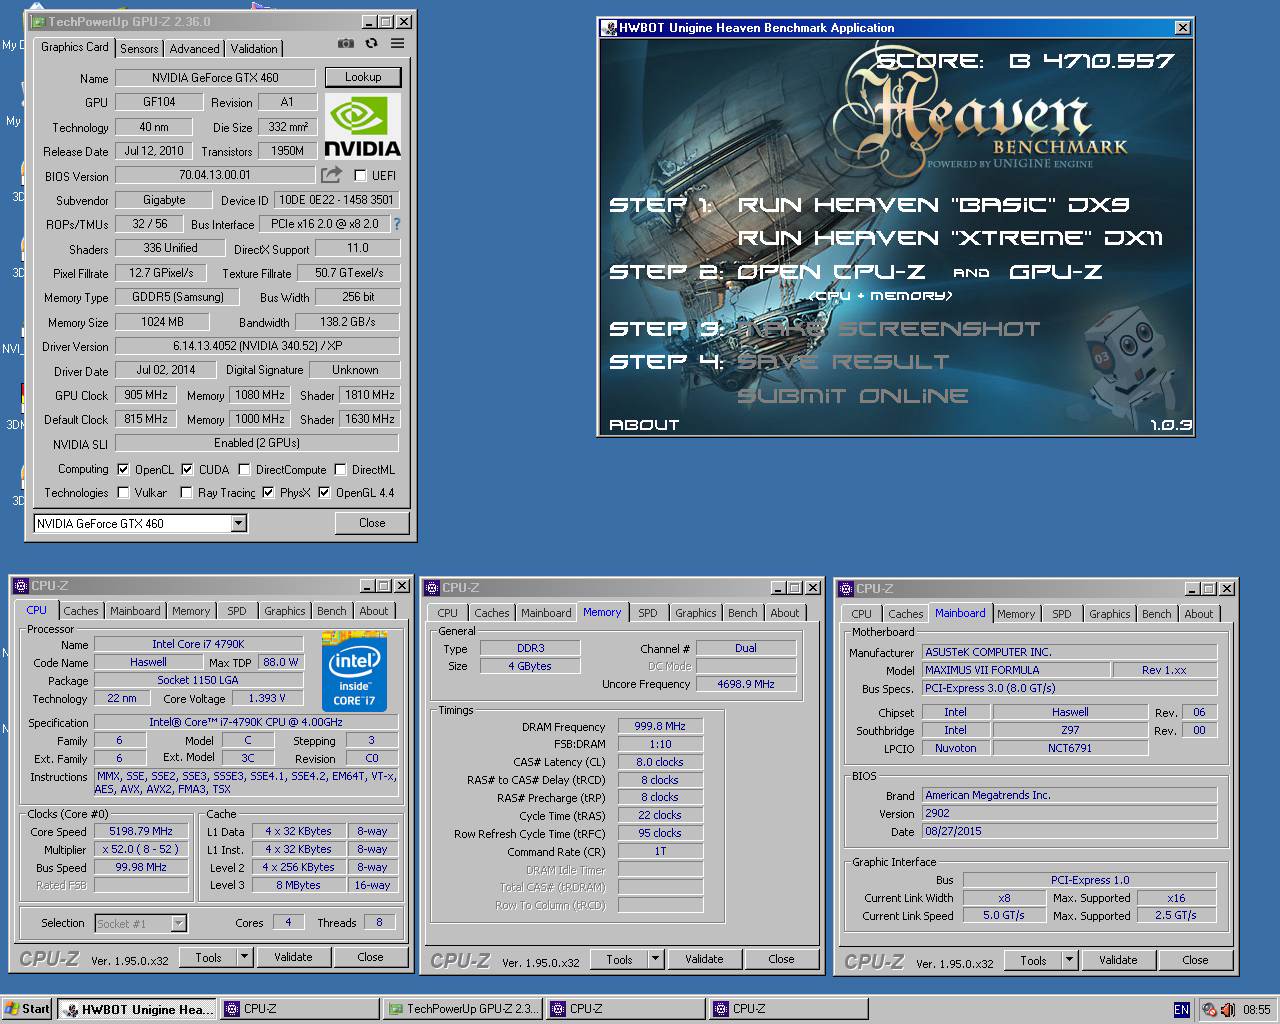Toggle the DirectCompute checkbox
Viewport: 1280px width, 1024px height.
click(244, 469)
